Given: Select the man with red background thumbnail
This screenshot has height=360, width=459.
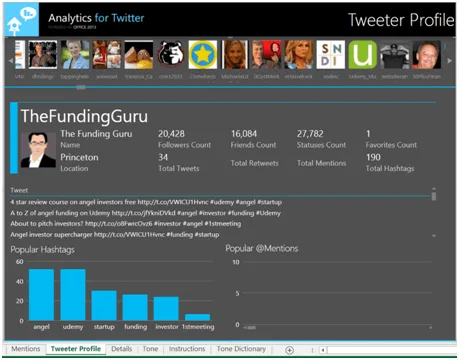Looking at the screenshot, I should coord(267,55).
